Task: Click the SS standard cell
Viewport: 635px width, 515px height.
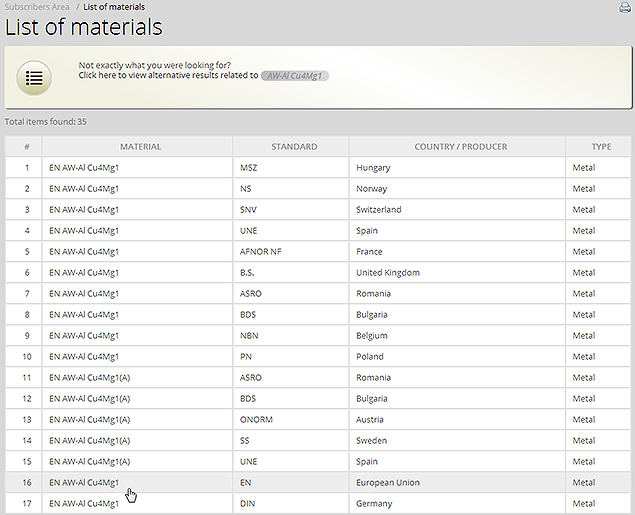Action: tap(291, 441)
